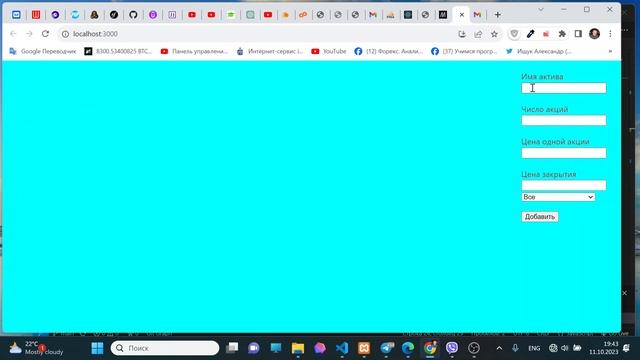Open the Google Переводчик bookmark
The width and height of the screenshot is (640, 360).
click(42, 51)
